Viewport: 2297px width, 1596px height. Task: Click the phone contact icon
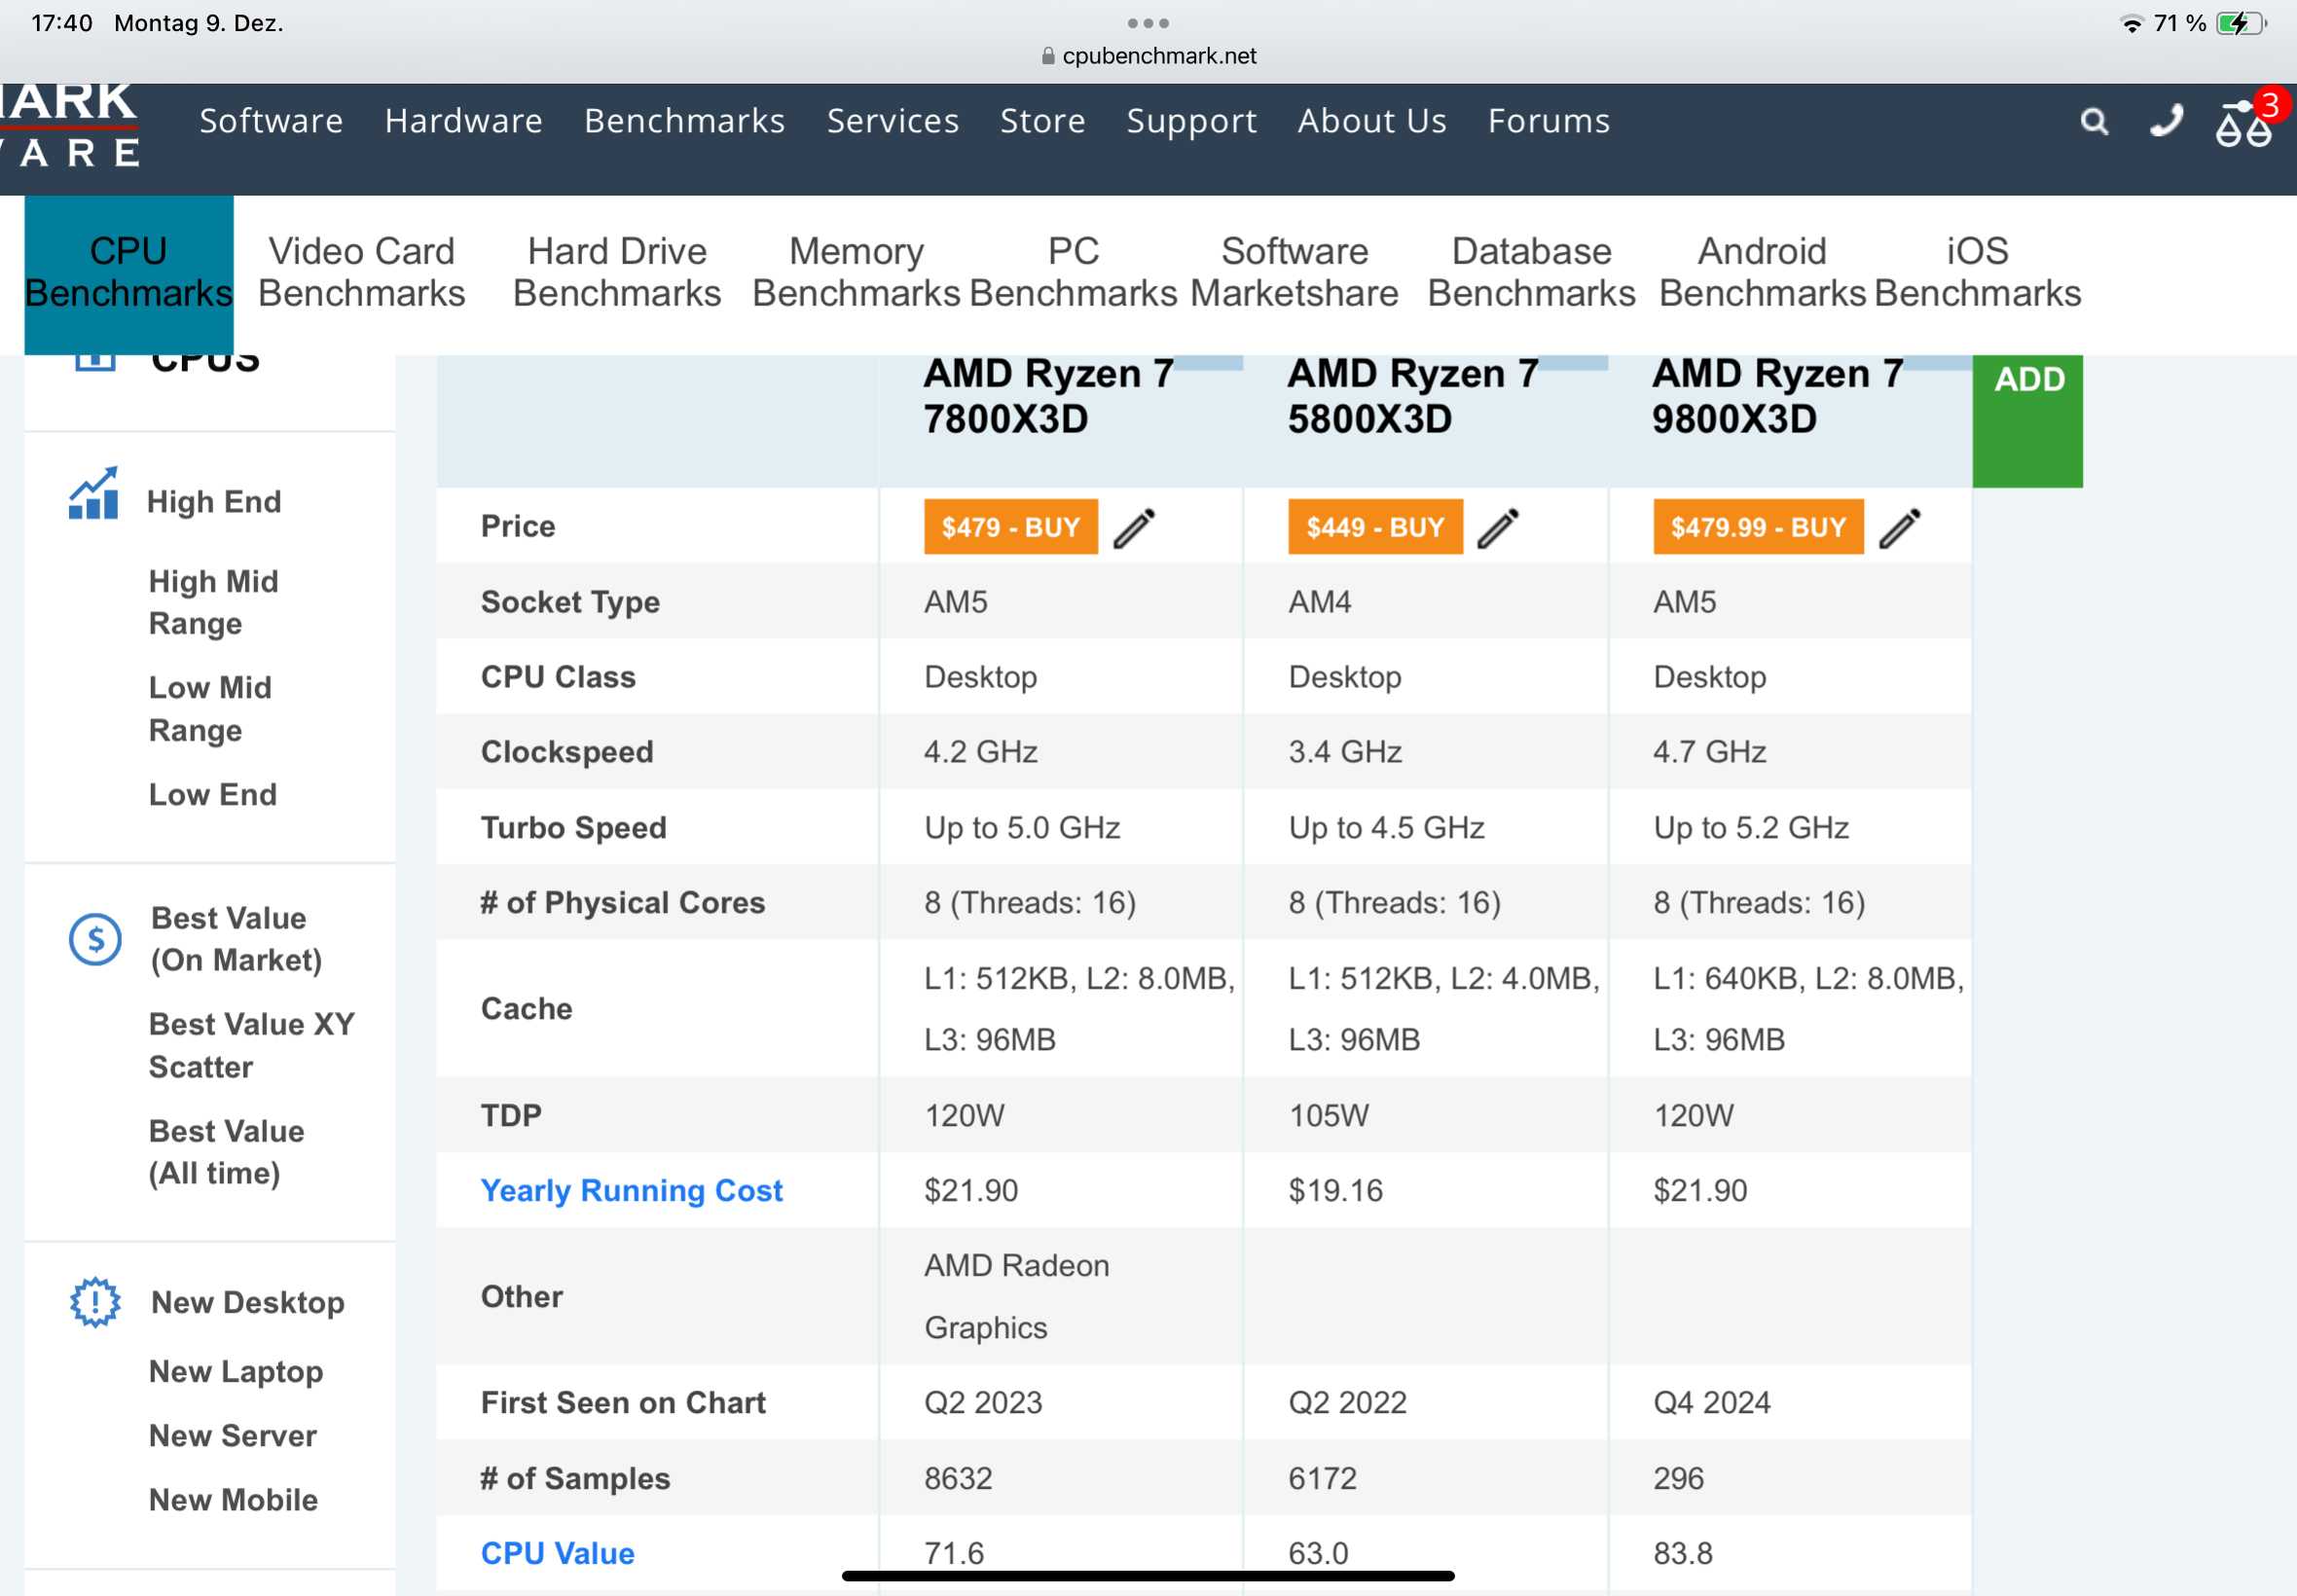(x=2165, y=121)
